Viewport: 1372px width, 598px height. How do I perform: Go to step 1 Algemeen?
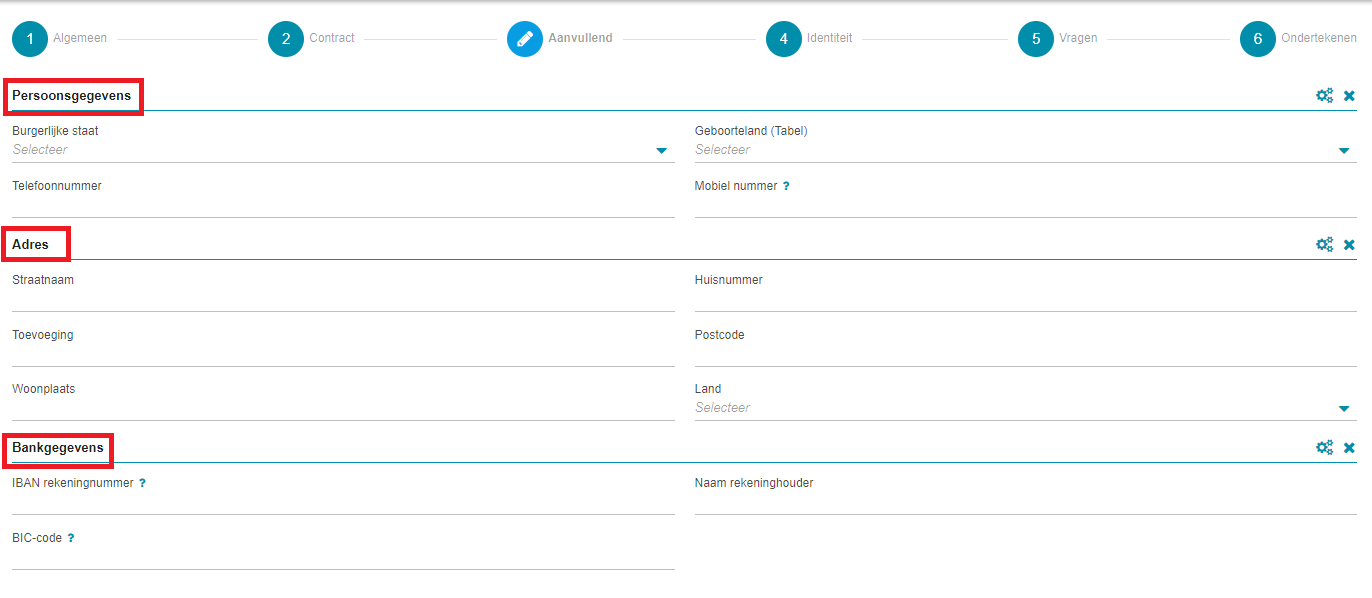(30, 39)
